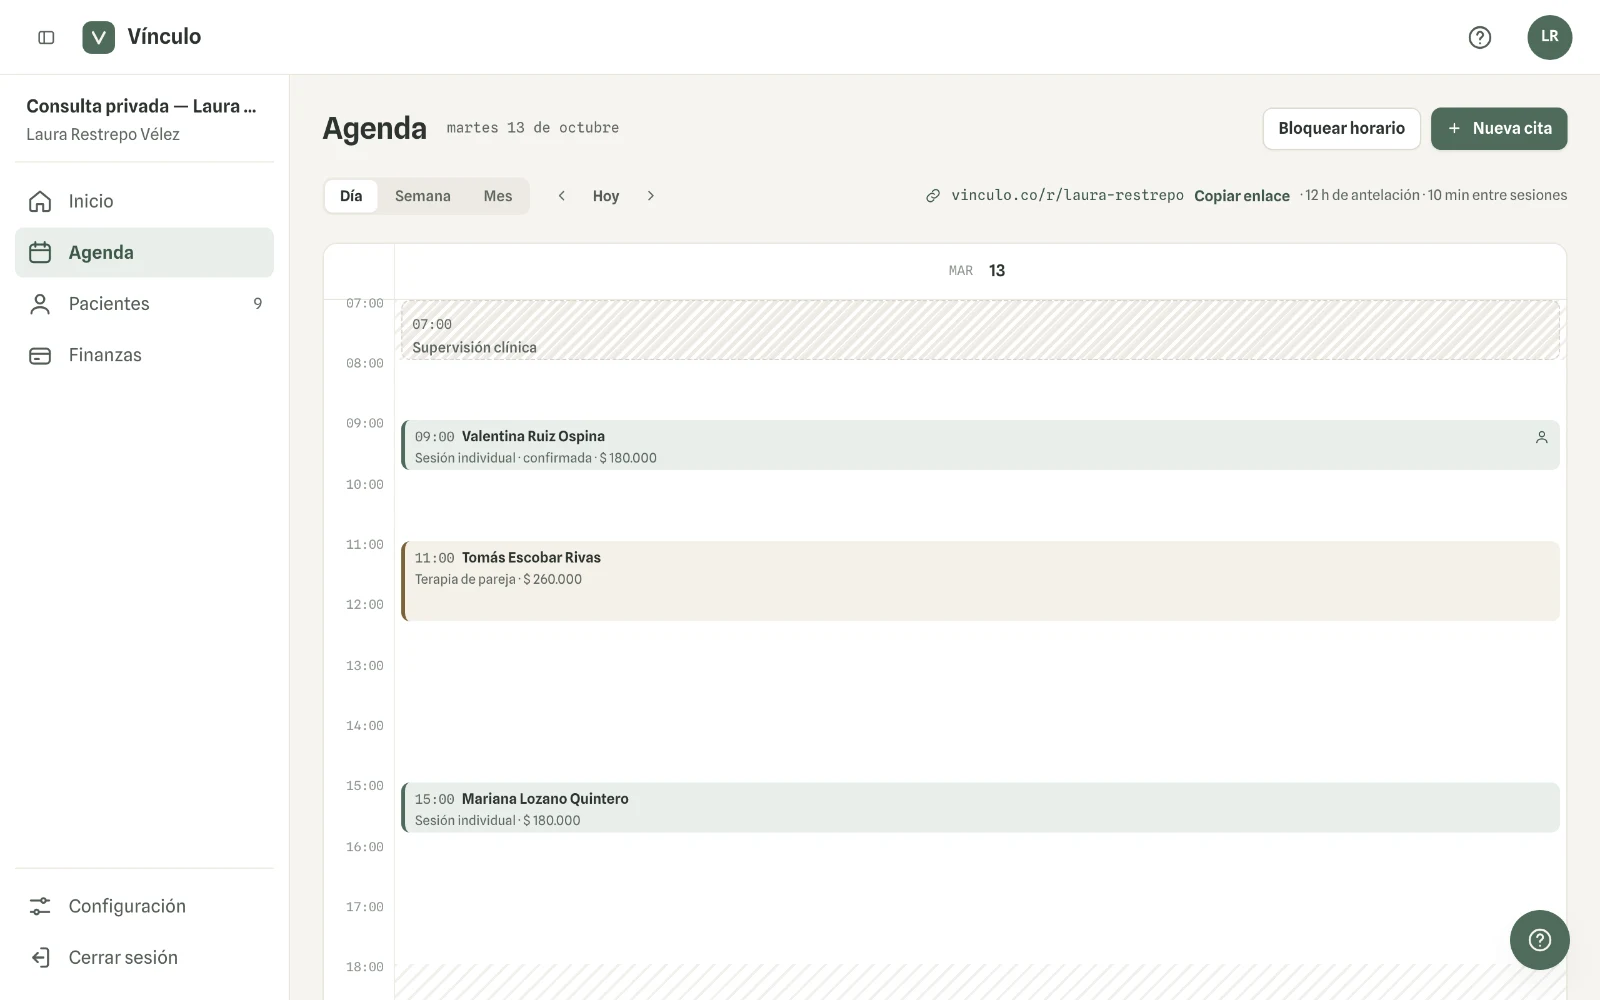This screenshot has width=1600, height=1000.
Task: Switch to the Día view tab
Action: [x=351, y=196]
